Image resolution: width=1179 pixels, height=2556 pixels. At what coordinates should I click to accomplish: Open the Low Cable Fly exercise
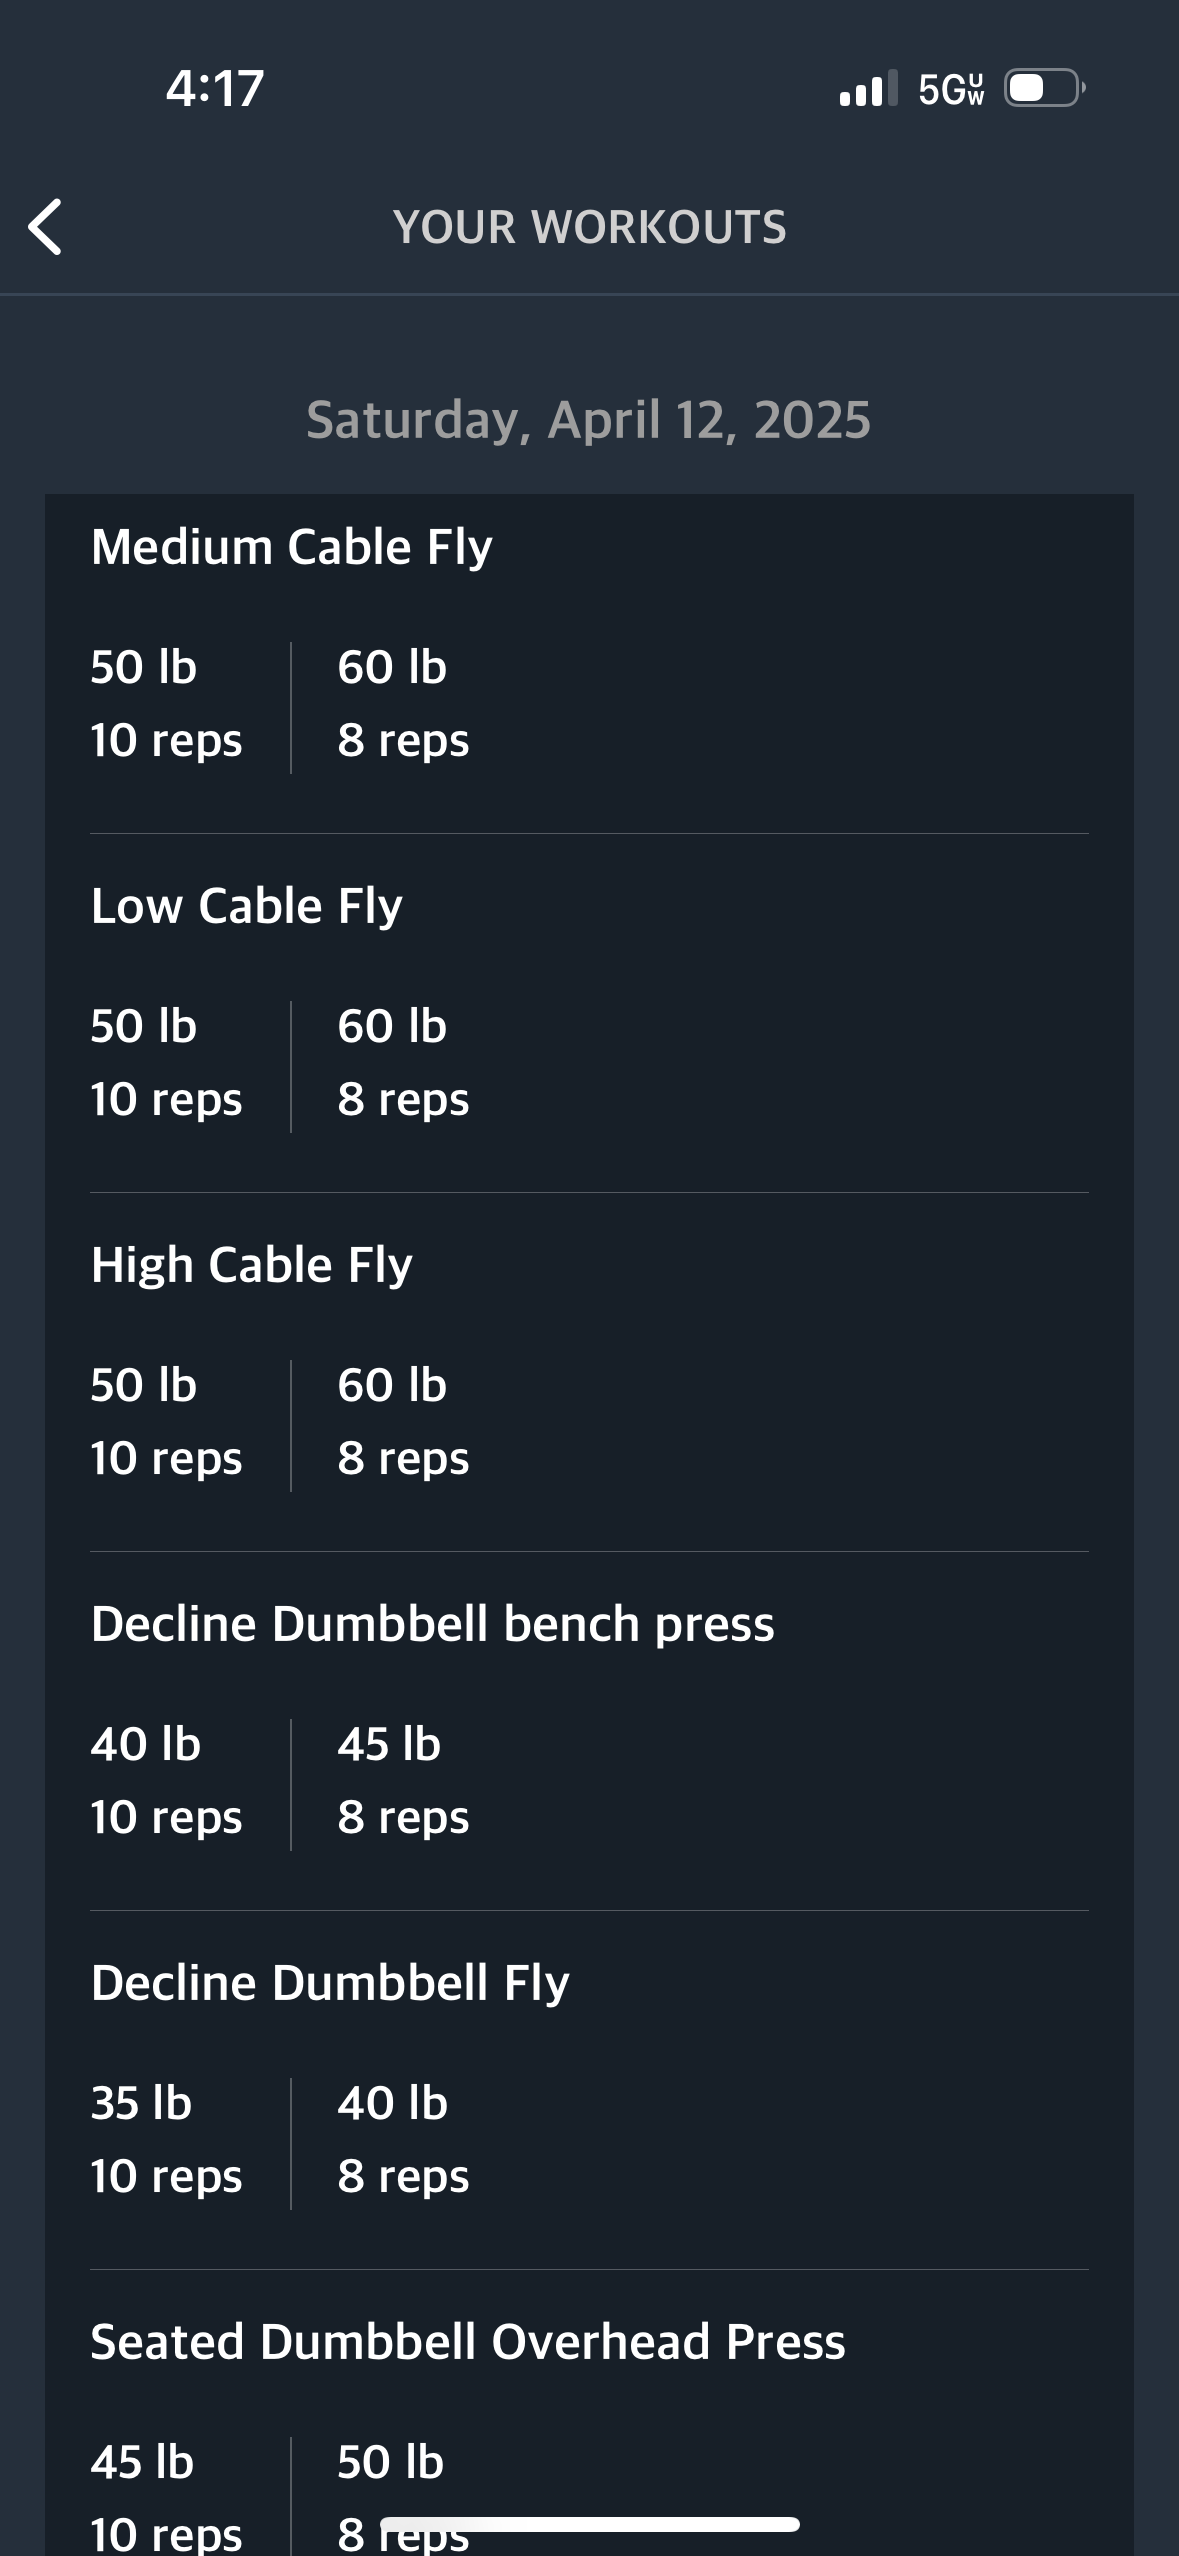click(x=246, y=906)
